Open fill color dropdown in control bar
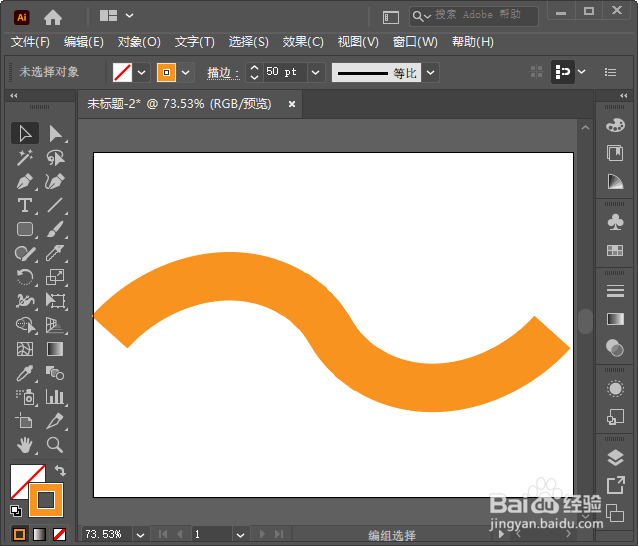Screen dimensions: 638x546 142,73
